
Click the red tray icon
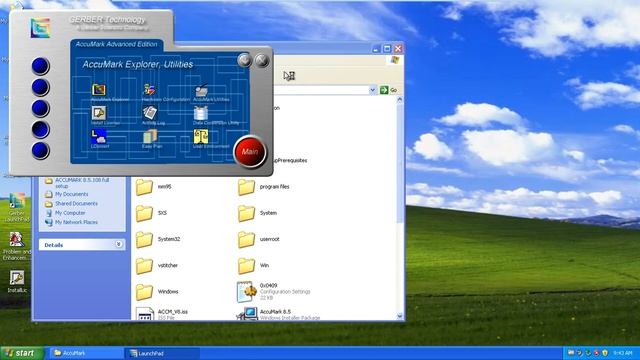coord(596,353)
